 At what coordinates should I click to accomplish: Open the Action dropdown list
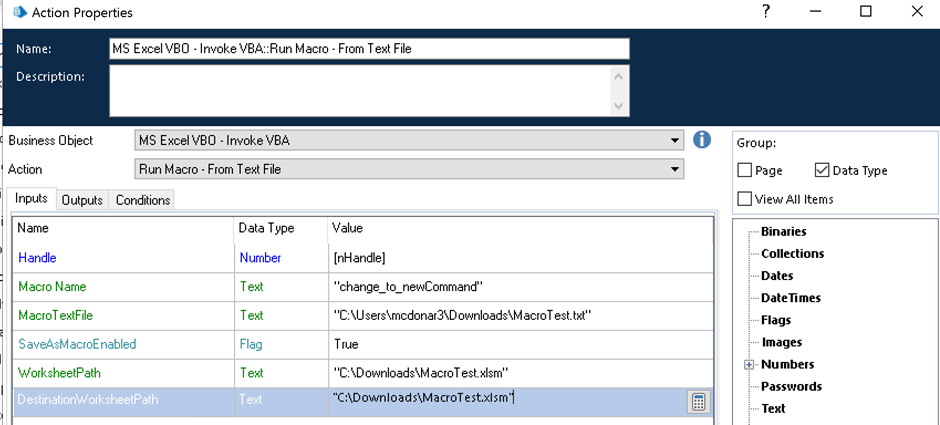676,169
